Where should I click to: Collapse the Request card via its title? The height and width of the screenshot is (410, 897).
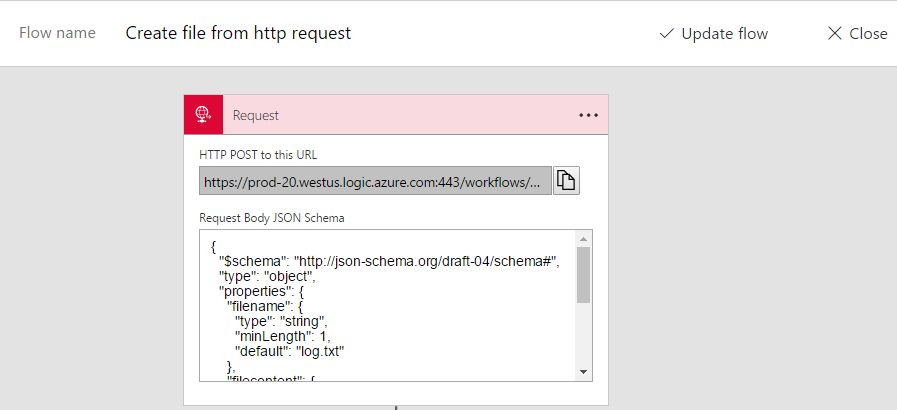point(256,115)
